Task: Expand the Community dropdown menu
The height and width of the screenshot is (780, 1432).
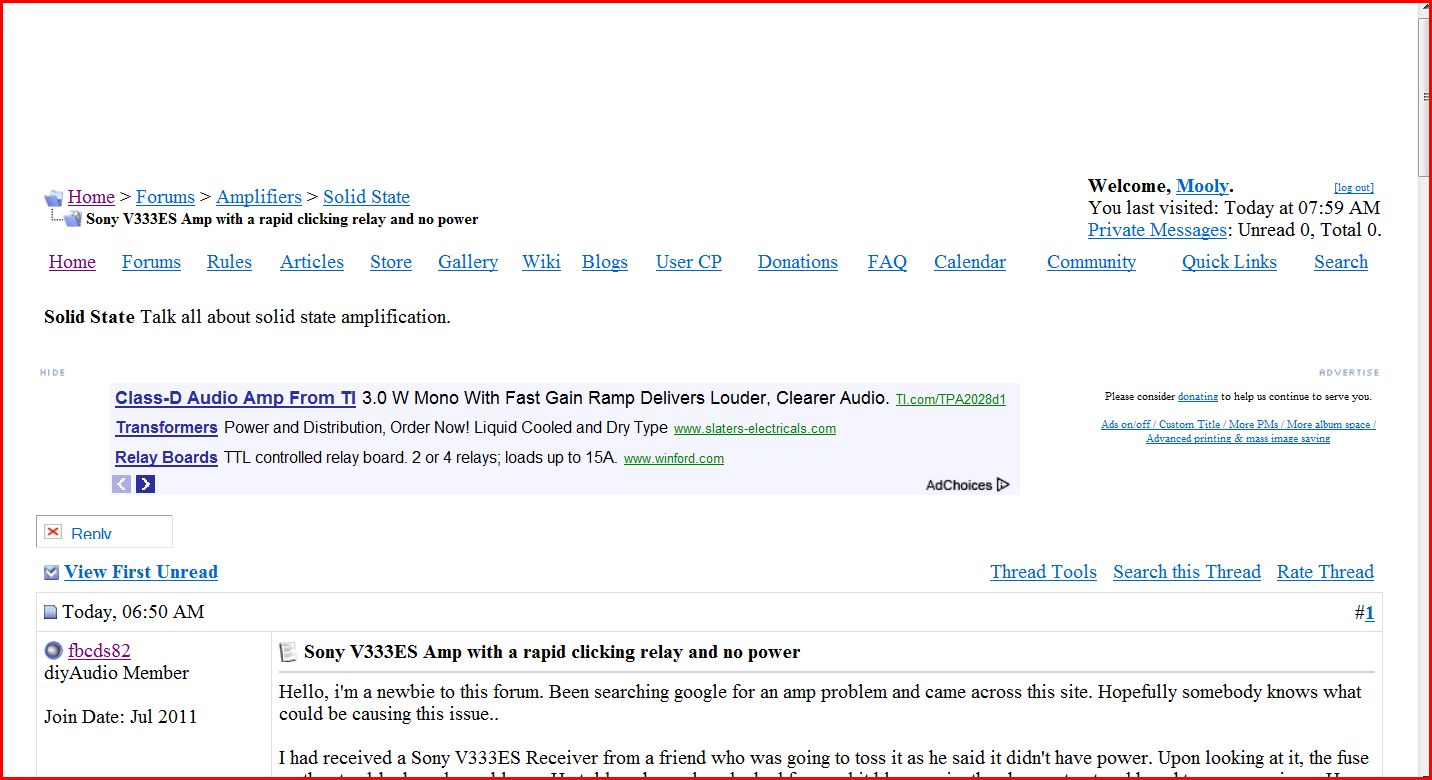Action: click(x=1091, y=262)
